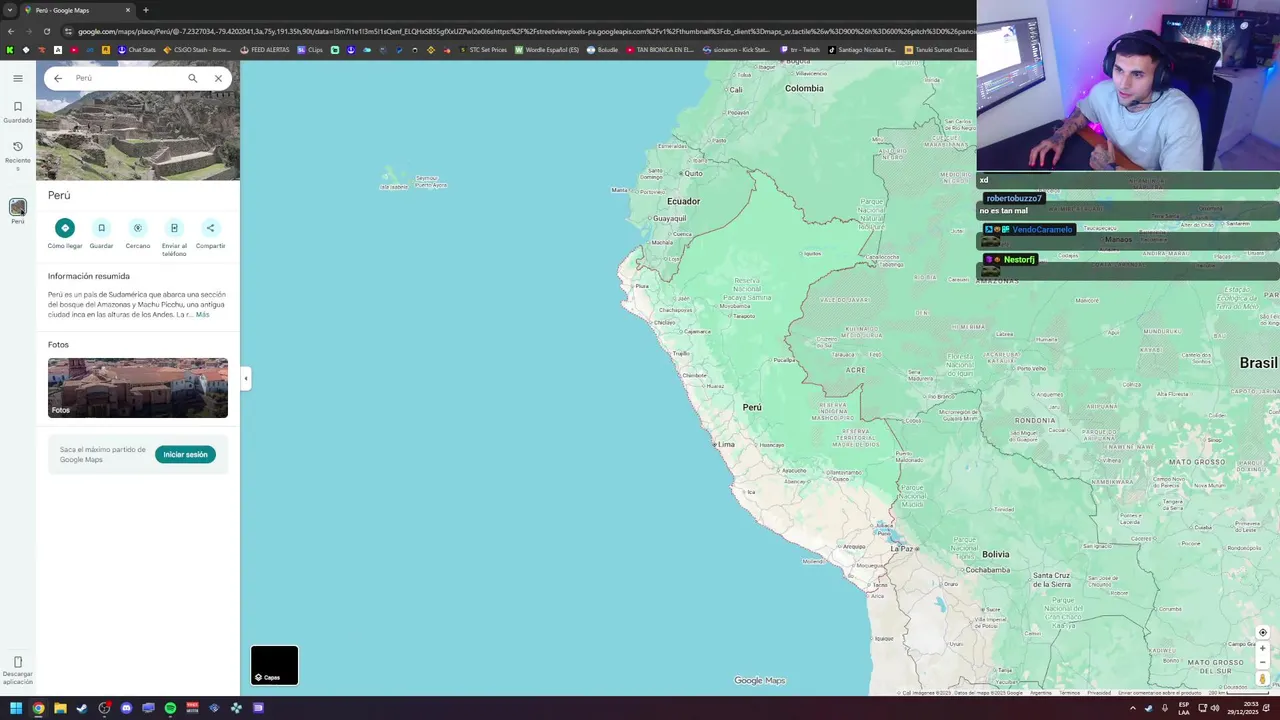Screen dimensions: 1280x720
Task: Open the Wordle Español (ES) bookmark
Action: 547,49
